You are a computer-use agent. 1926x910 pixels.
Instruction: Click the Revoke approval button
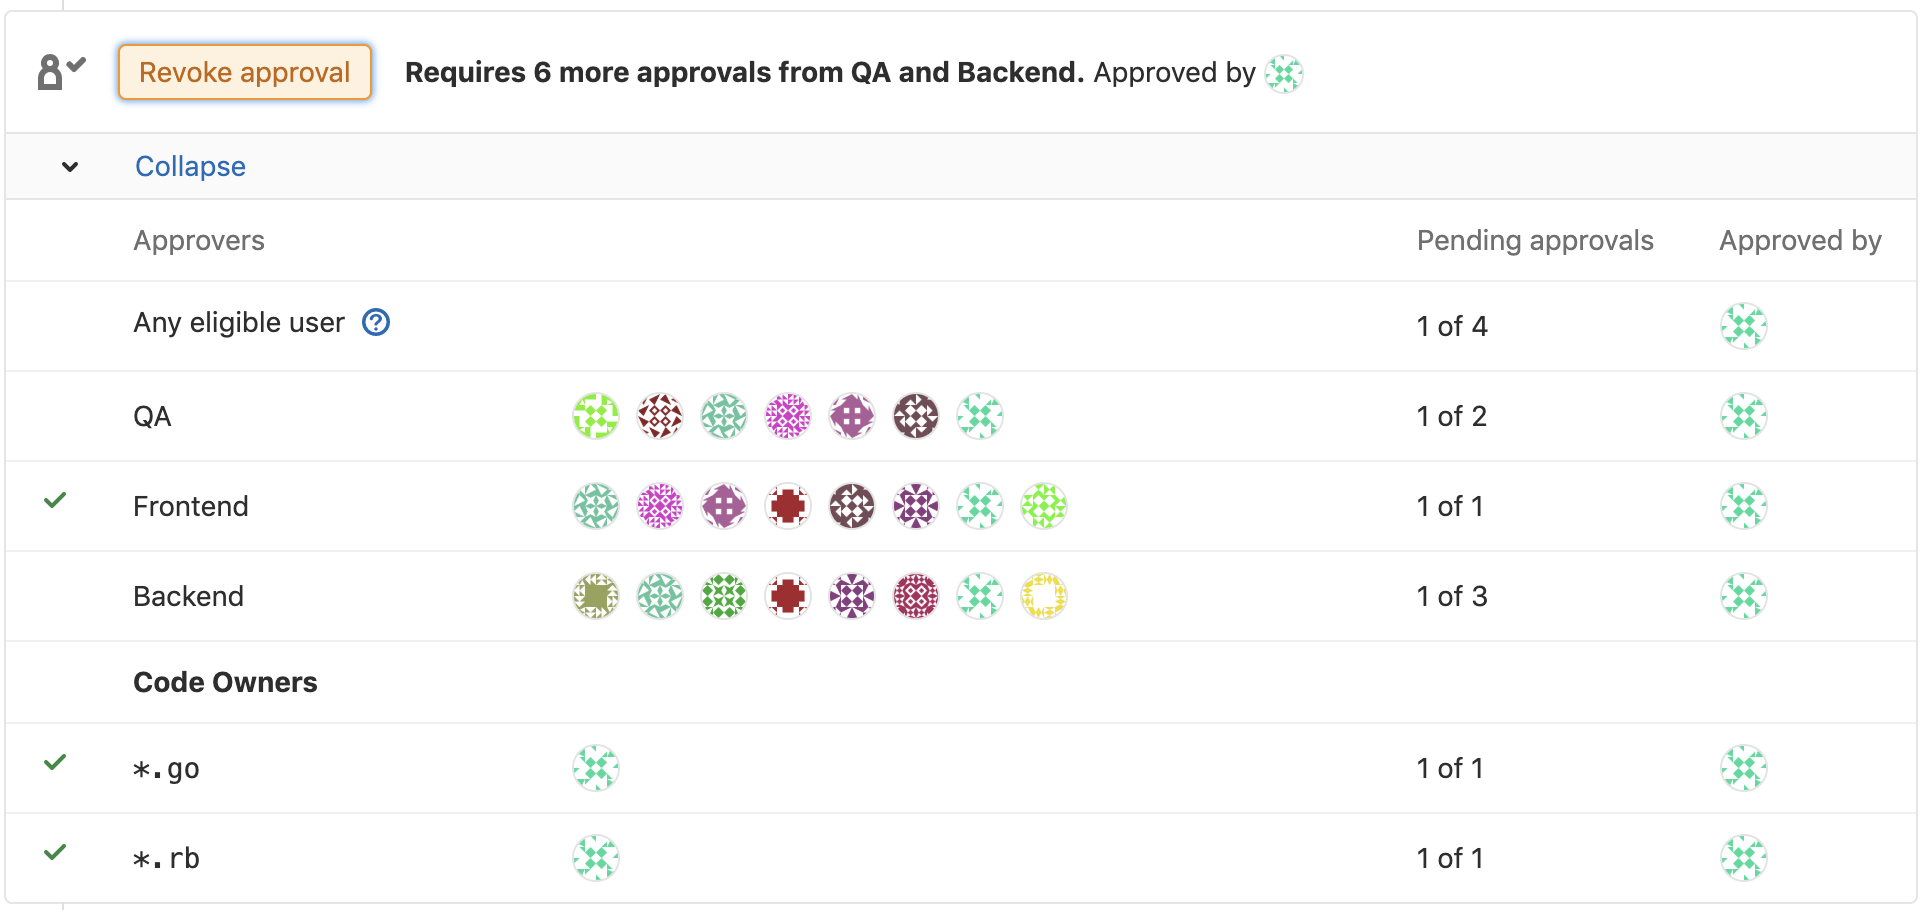(244, 72)
